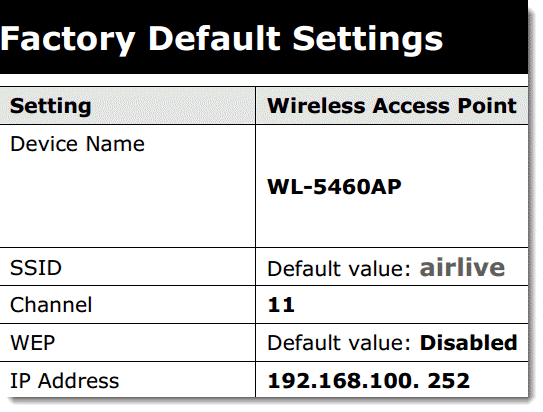Click the word Address in the last row
Viewport: 543px width, 412px height.
tap(79, 381)
